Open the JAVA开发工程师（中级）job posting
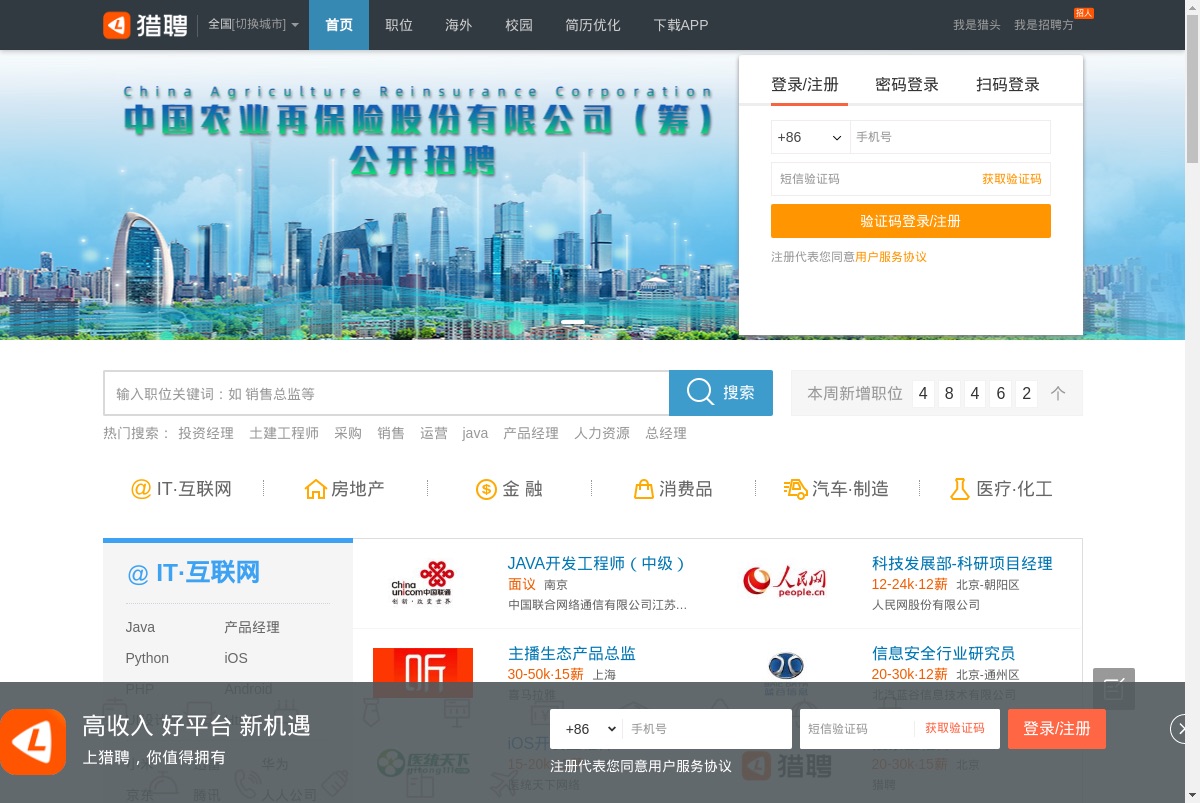 pos(597,563)
